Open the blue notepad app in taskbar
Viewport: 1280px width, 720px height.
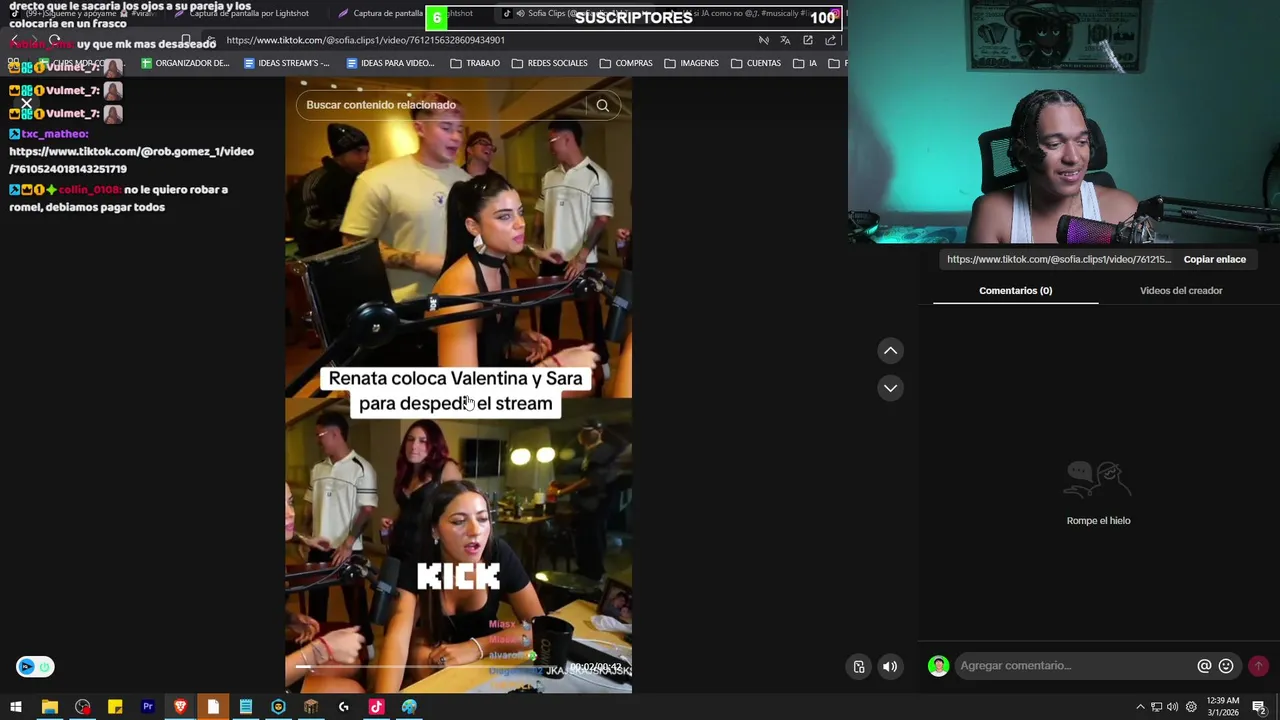pos(246,707)
